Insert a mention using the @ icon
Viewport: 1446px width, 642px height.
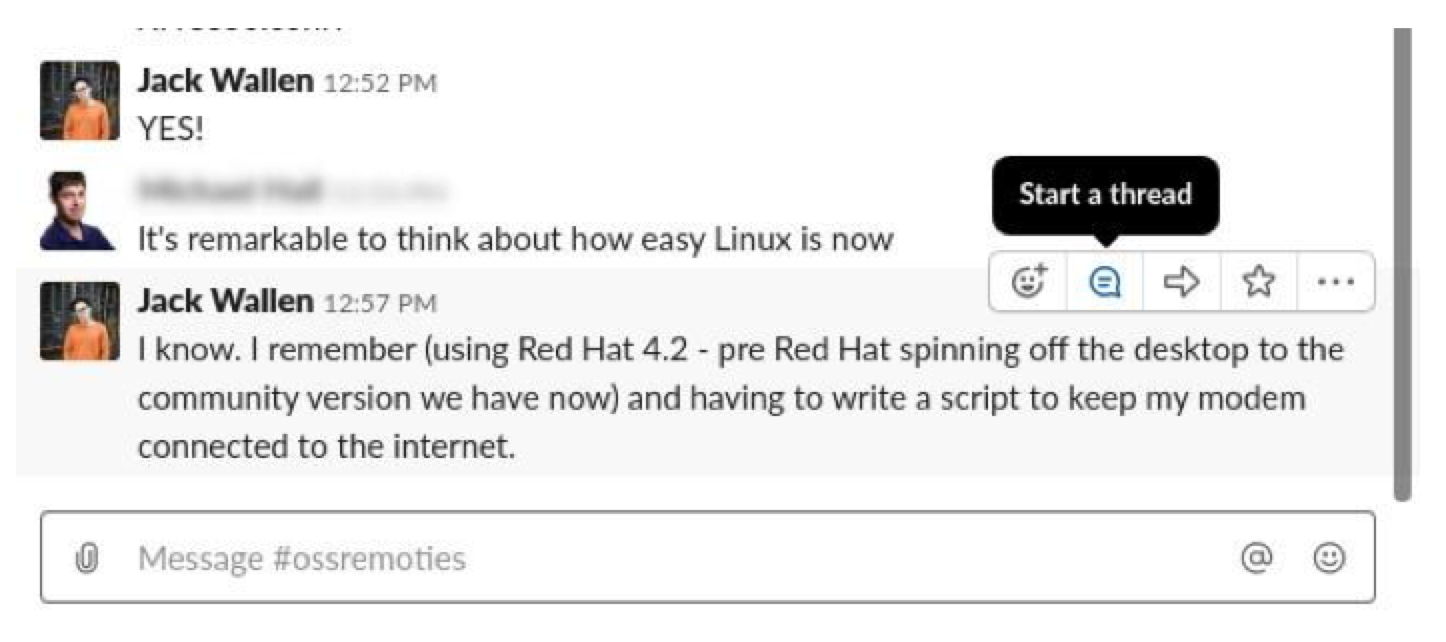[x=1254, y=558]
